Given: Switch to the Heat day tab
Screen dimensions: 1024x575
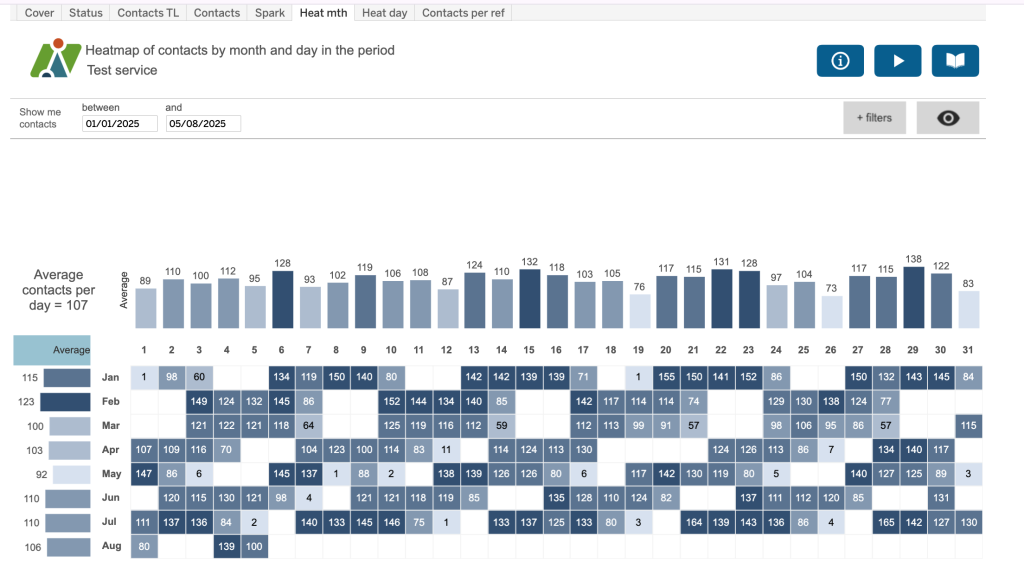Looking at the screenshot, I should point(384,13).
